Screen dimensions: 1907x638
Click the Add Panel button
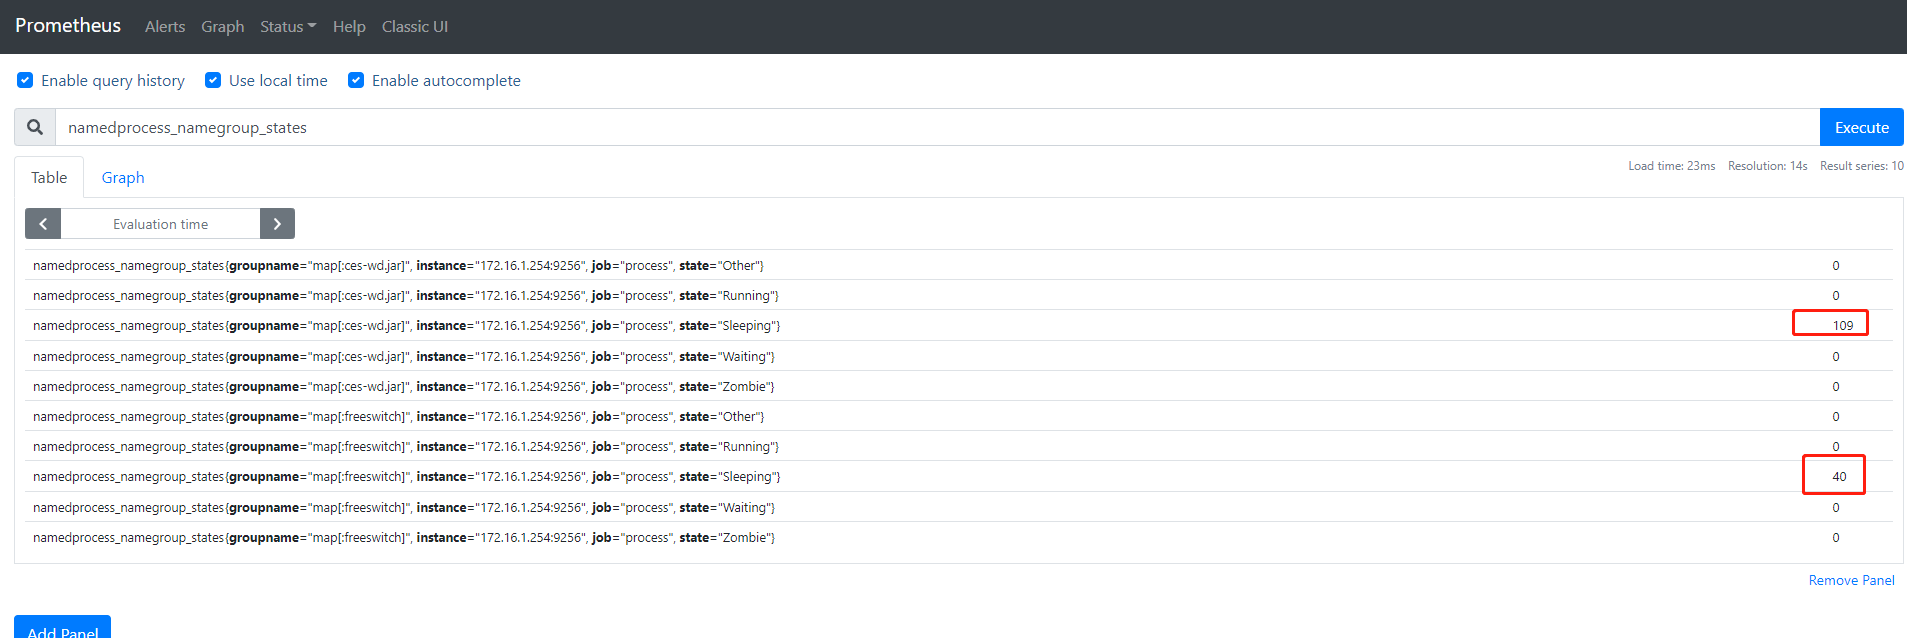click(x=63, y=629)
